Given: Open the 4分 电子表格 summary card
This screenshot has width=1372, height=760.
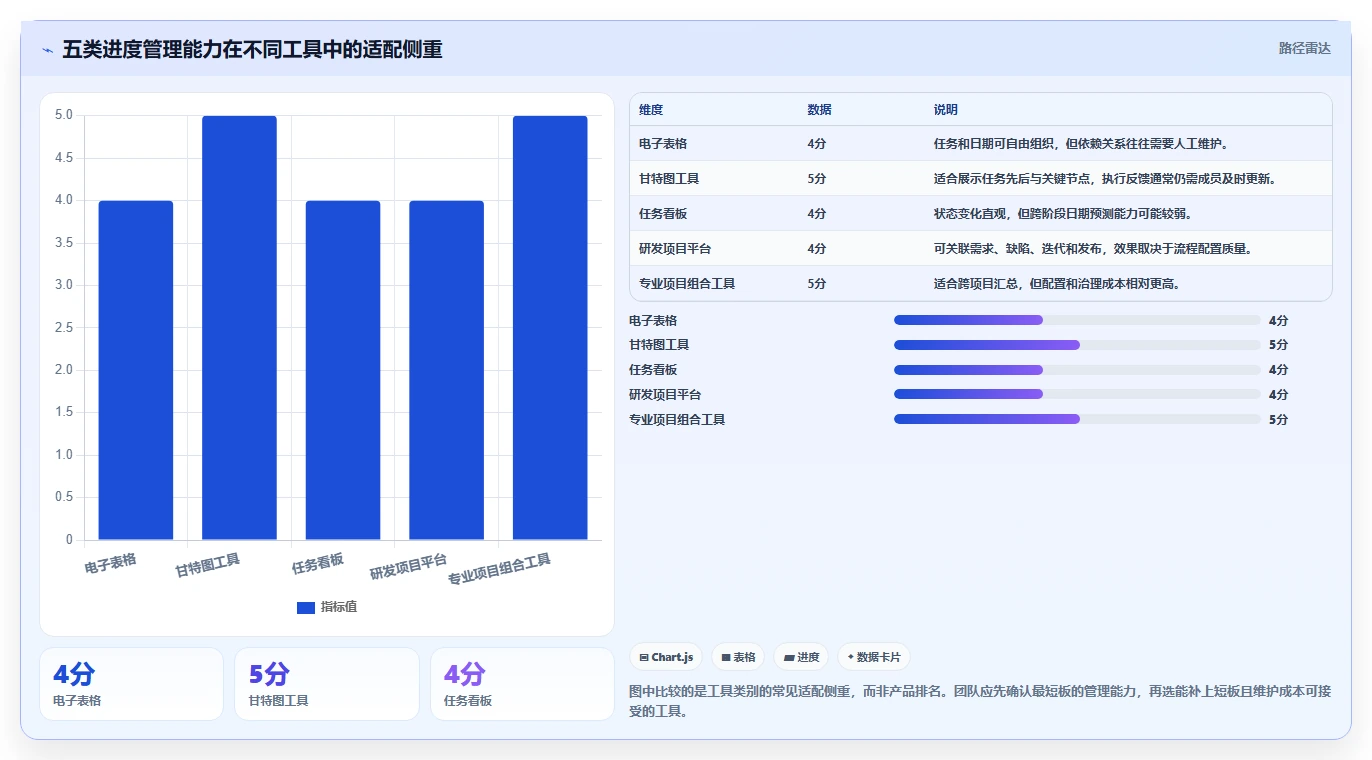Looking at the screenshot, I should coord(131,684).
